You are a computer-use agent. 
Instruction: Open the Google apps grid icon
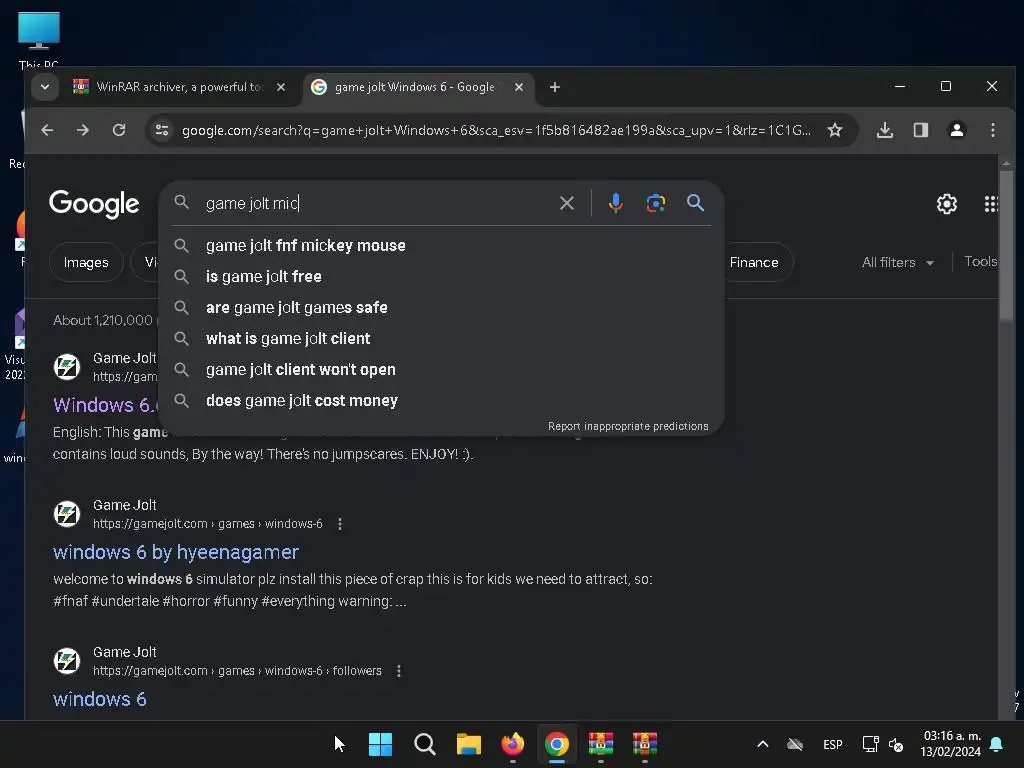tap(991, 204)
